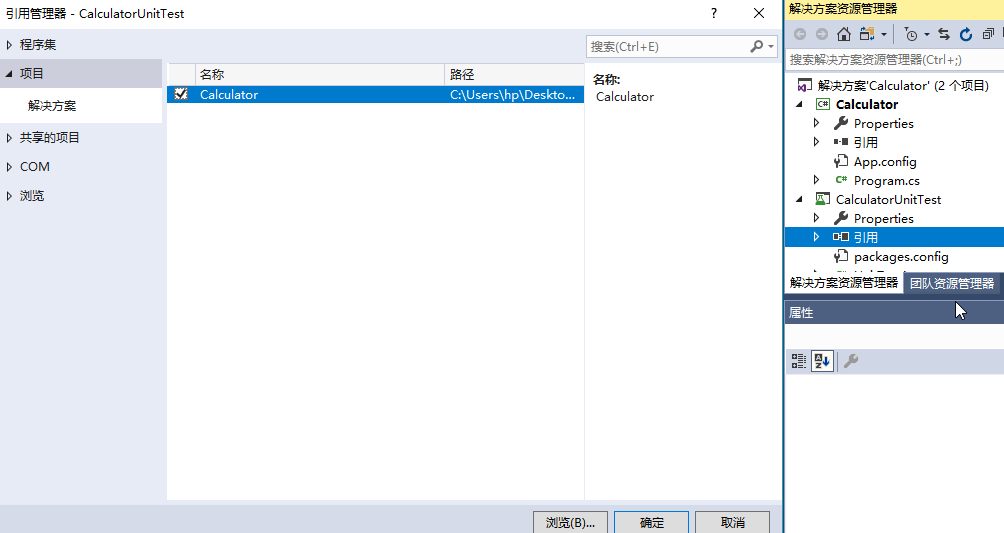Open the pending changes filter dropdown arrow

coord(927,35)
